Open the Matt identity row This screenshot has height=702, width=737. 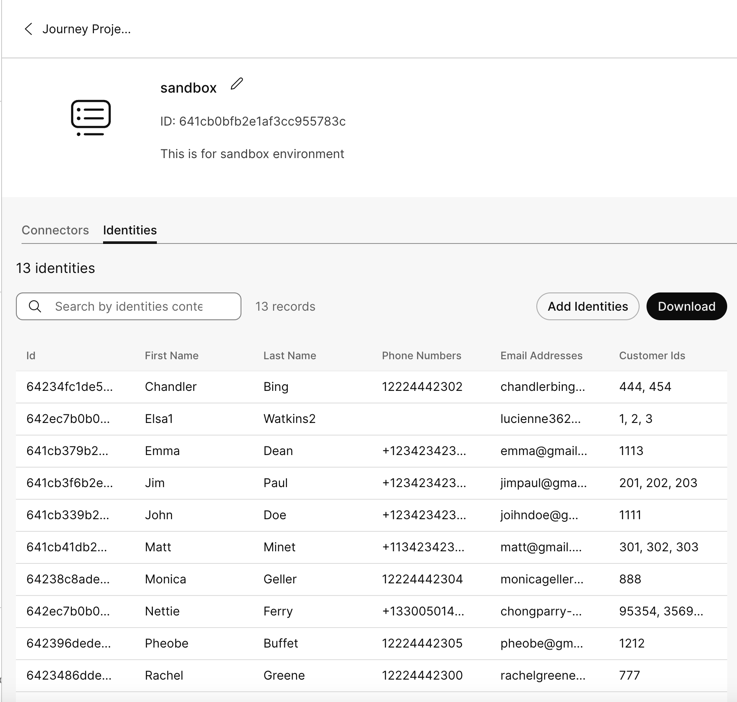tap(371, 547)
